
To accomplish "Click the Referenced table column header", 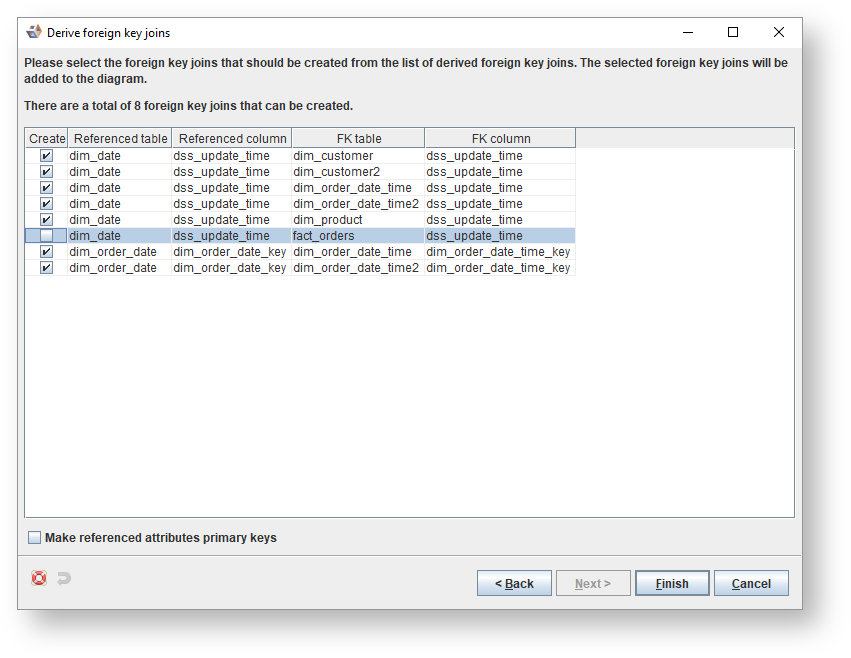I will click(120, 139).
